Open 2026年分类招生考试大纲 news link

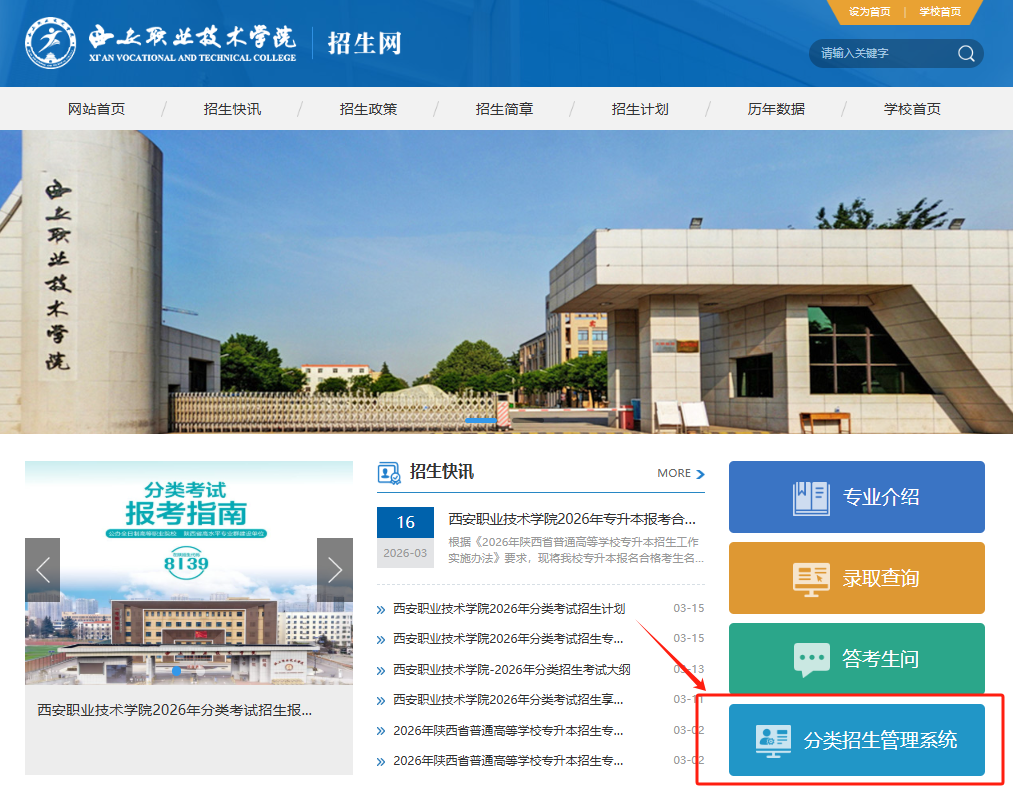pyautogui.click(x=511, y=670)
